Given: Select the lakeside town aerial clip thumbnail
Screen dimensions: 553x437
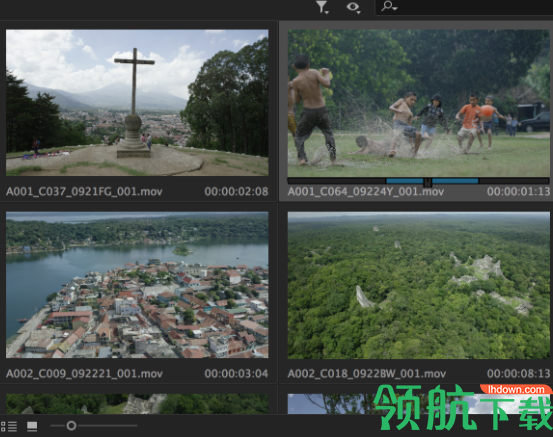Looking at the screenshot, I should click(x=137, y=285).
